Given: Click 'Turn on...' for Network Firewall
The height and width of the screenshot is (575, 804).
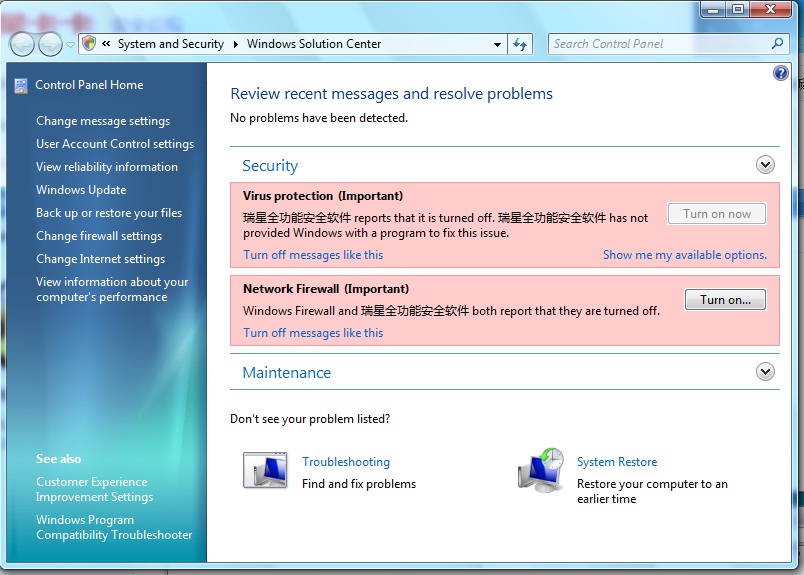Looking at the screenshot, I should point(725,300).
